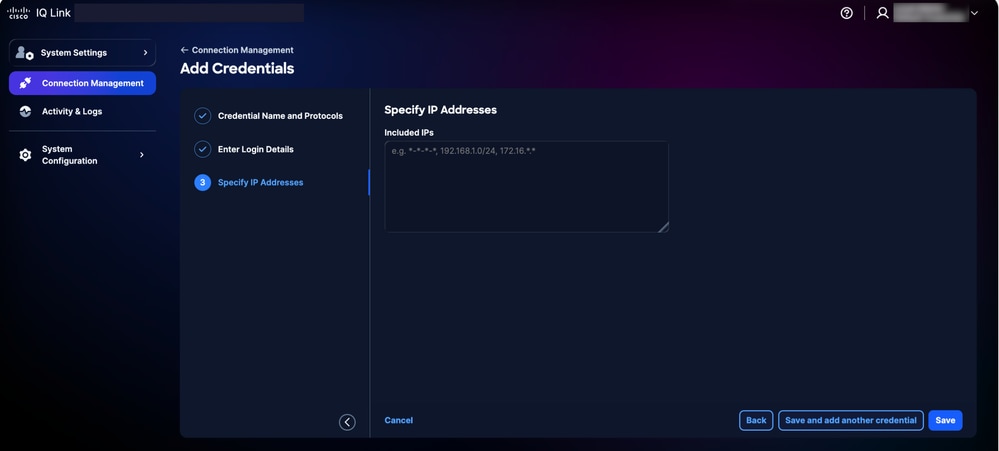
Task: Click the Connection Management plug icon
Action: 25,83
